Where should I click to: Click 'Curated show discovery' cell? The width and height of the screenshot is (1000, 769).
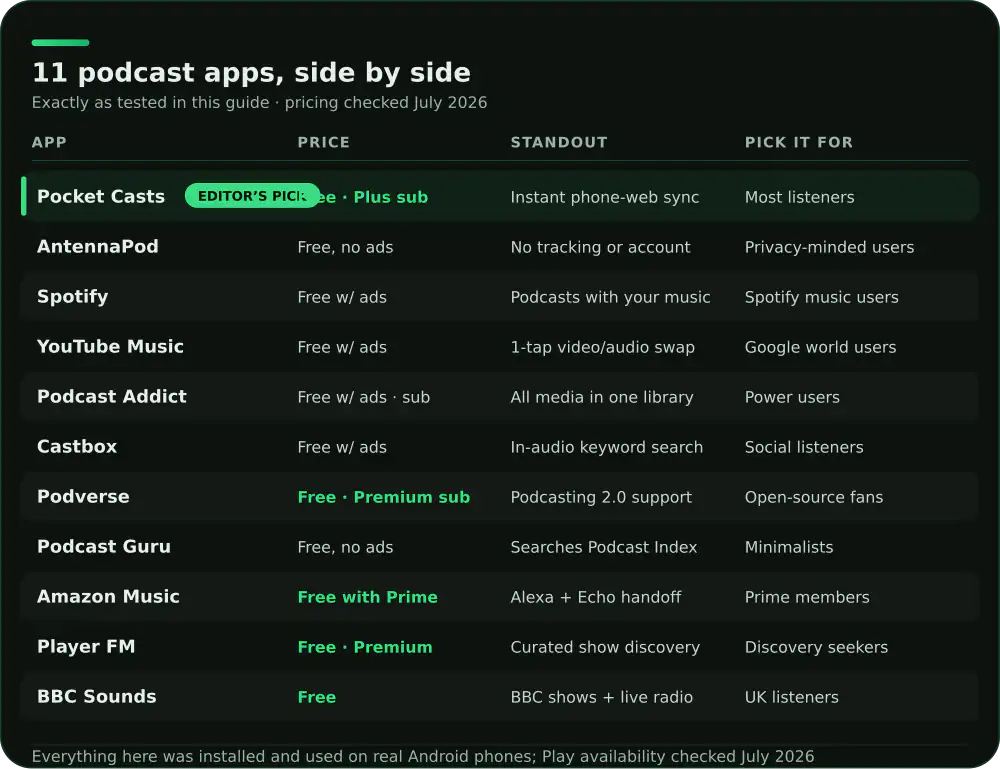(x=605, y=647)
